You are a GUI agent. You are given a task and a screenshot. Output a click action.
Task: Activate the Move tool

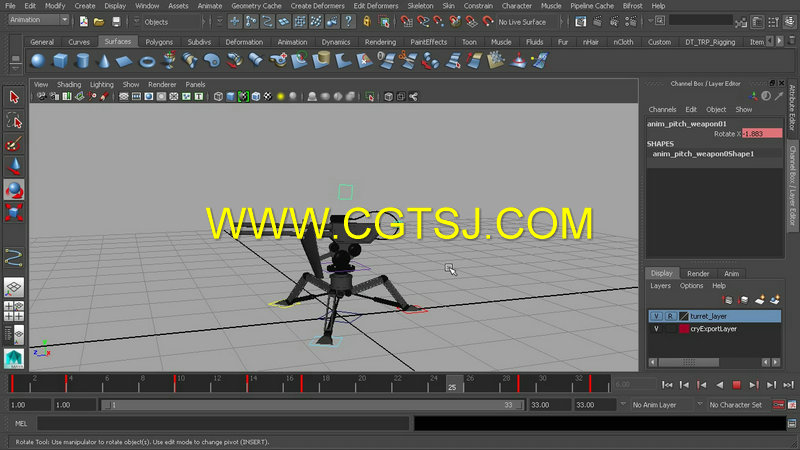point(14,167)
